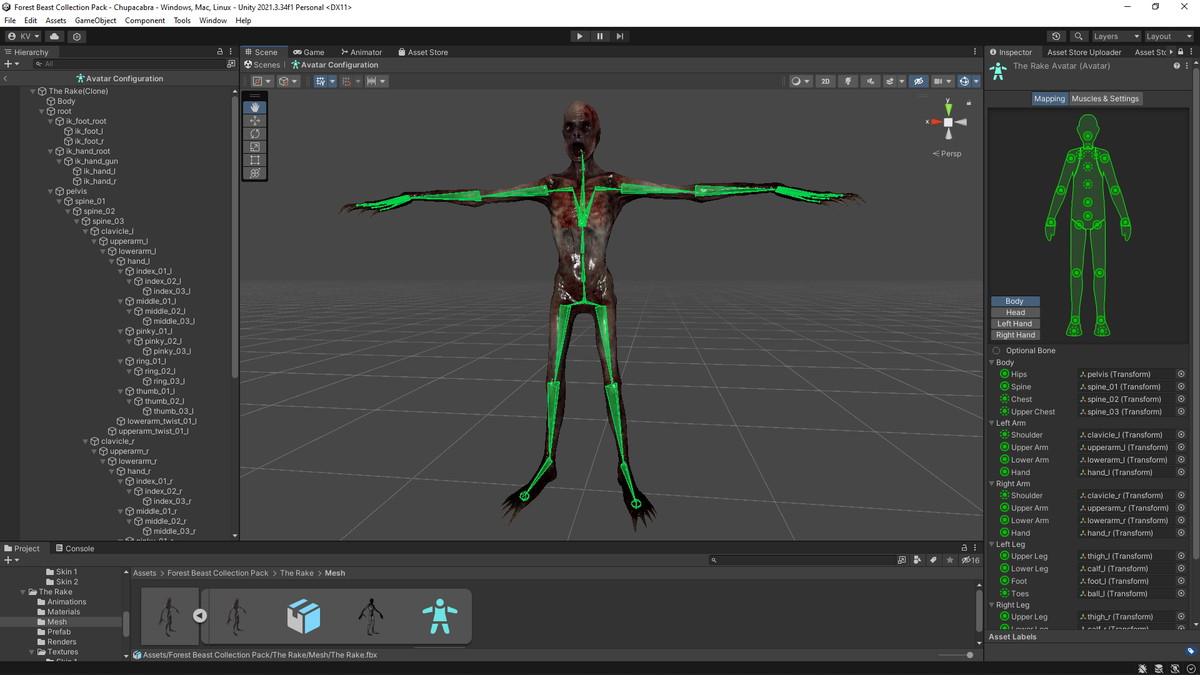Viewport: 1200px width, 675px height.
Task: Toggle the Inspector lock icon
Action: (1181, 52)
